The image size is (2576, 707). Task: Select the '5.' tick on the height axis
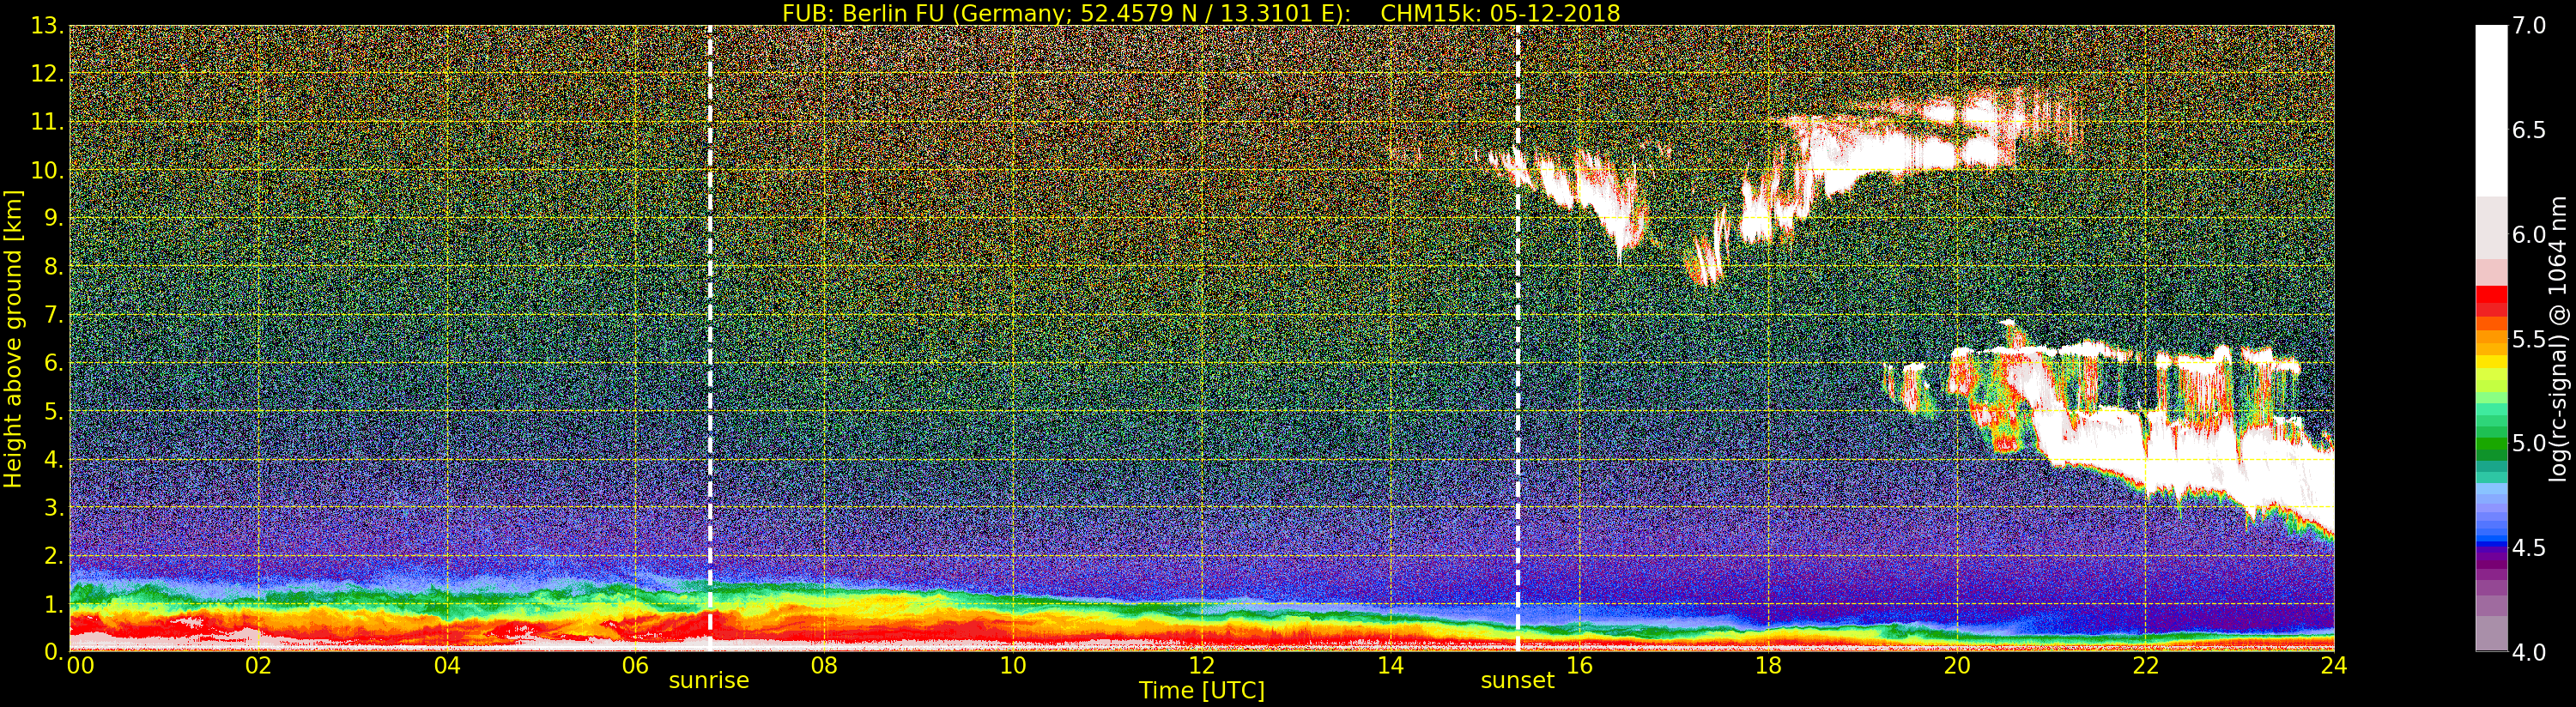pyautogui.click(x=53, y=411)
